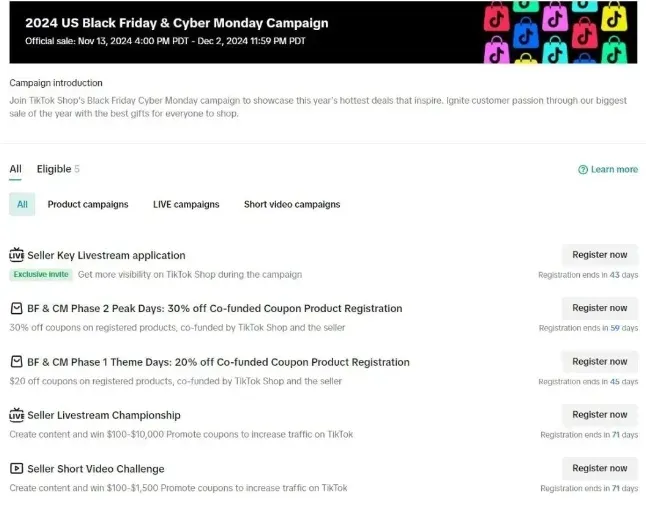Register now for Seller Short Video Challenge
The height and width of the screenshot is (508, 646).
(599, 467)
